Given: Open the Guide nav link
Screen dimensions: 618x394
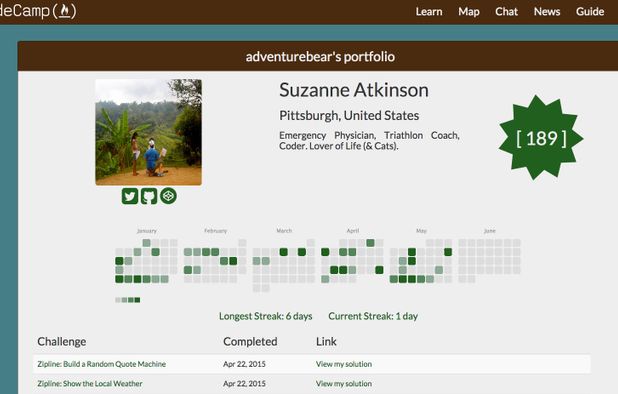Looking at the screenshot, I should pyautogui.click(x=590, y=12).
